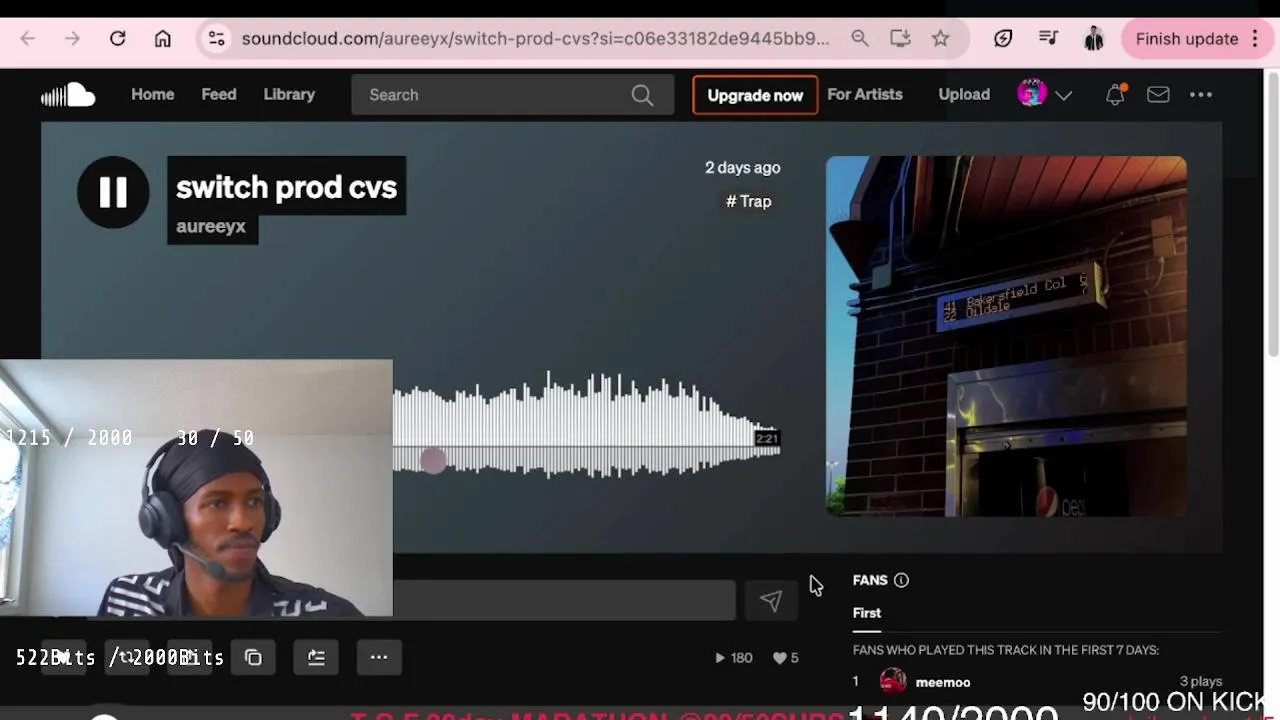1280x720 pixels.
Task: Open the track artwork image
Action: (x=1006, y=336)
